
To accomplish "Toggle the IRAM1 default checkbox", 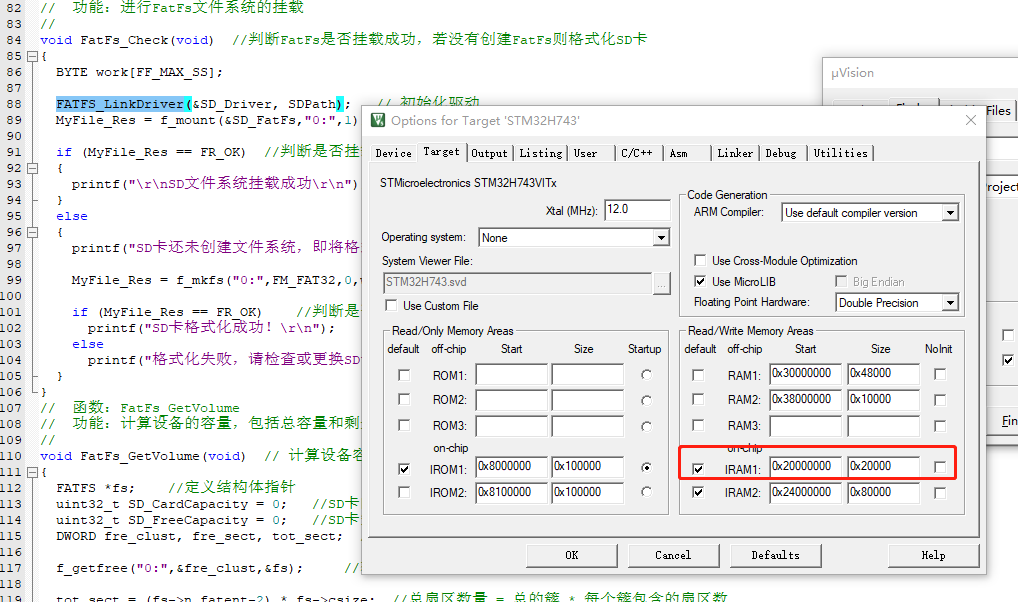I will click(x=698, y=468).
